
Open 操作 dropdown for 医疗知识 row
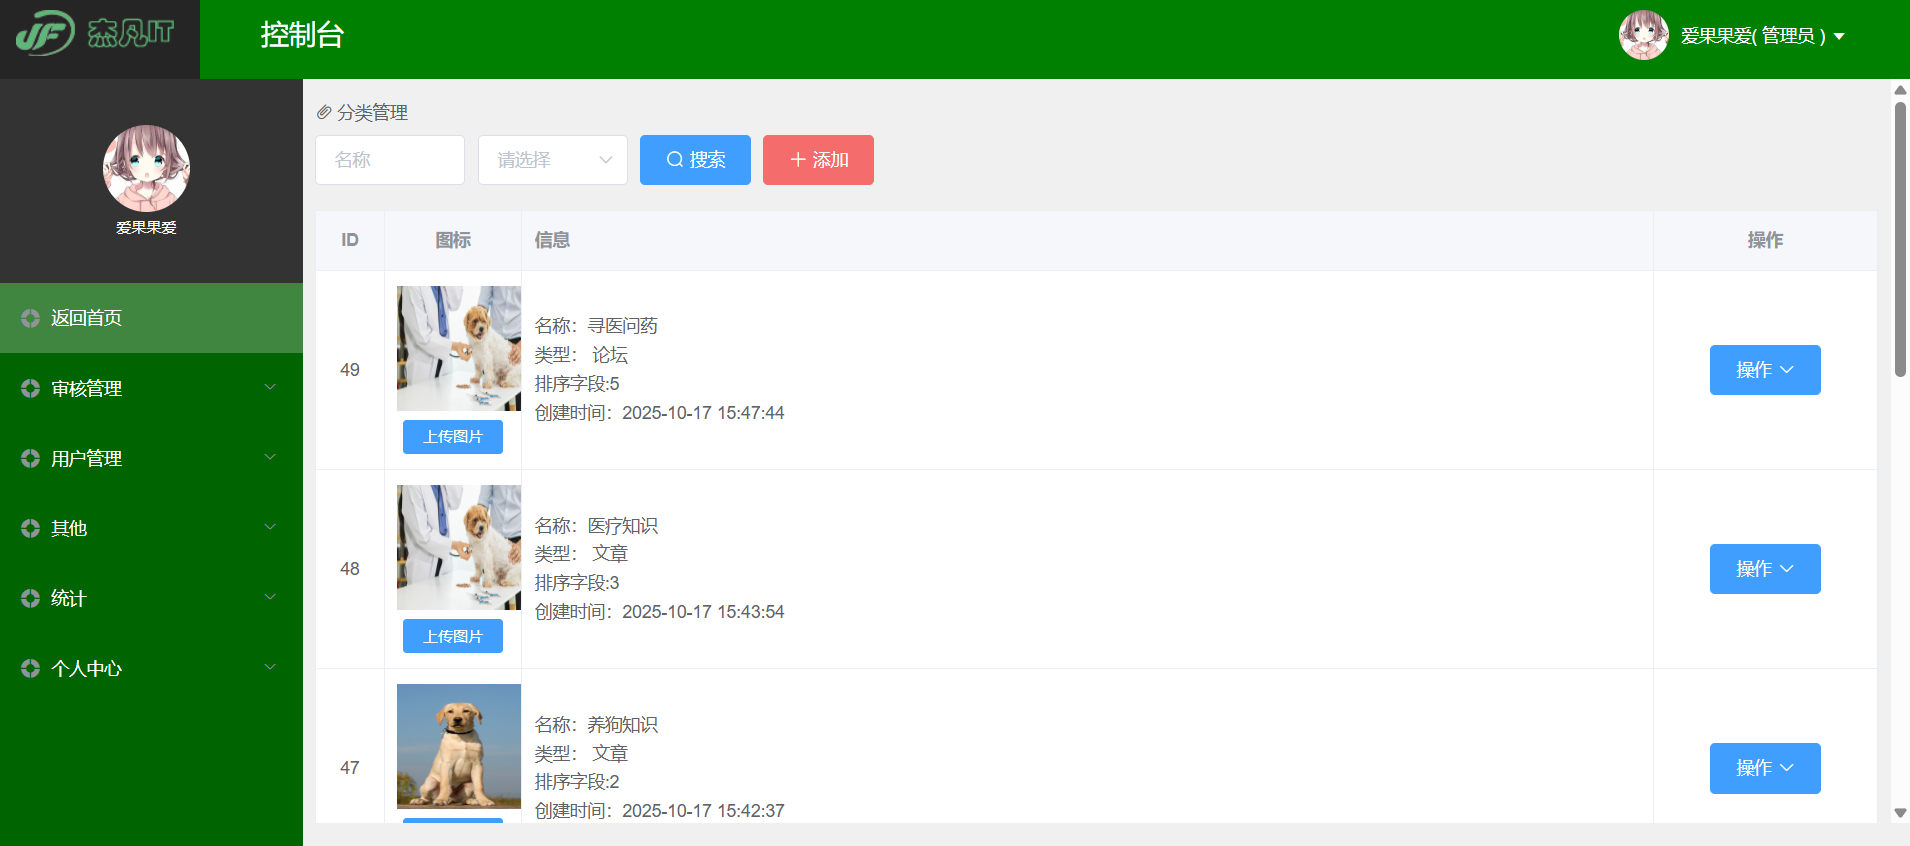coord(1765,569)
